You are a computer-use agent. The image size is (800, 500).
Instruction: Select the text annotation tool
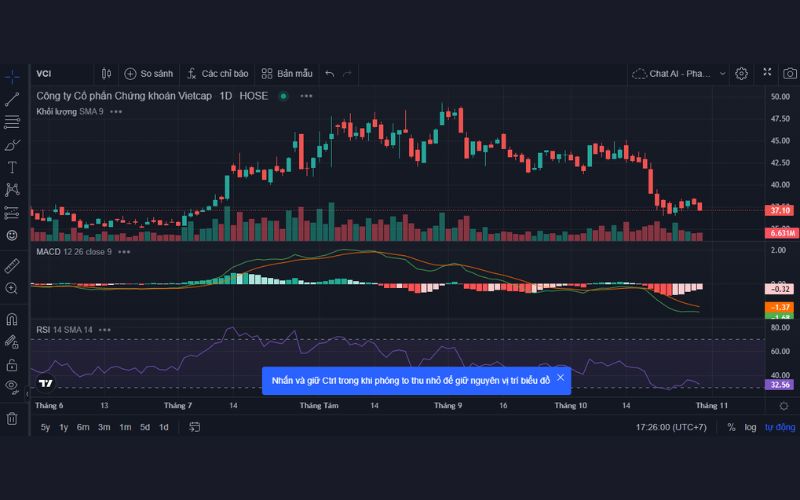coord(12,167)
